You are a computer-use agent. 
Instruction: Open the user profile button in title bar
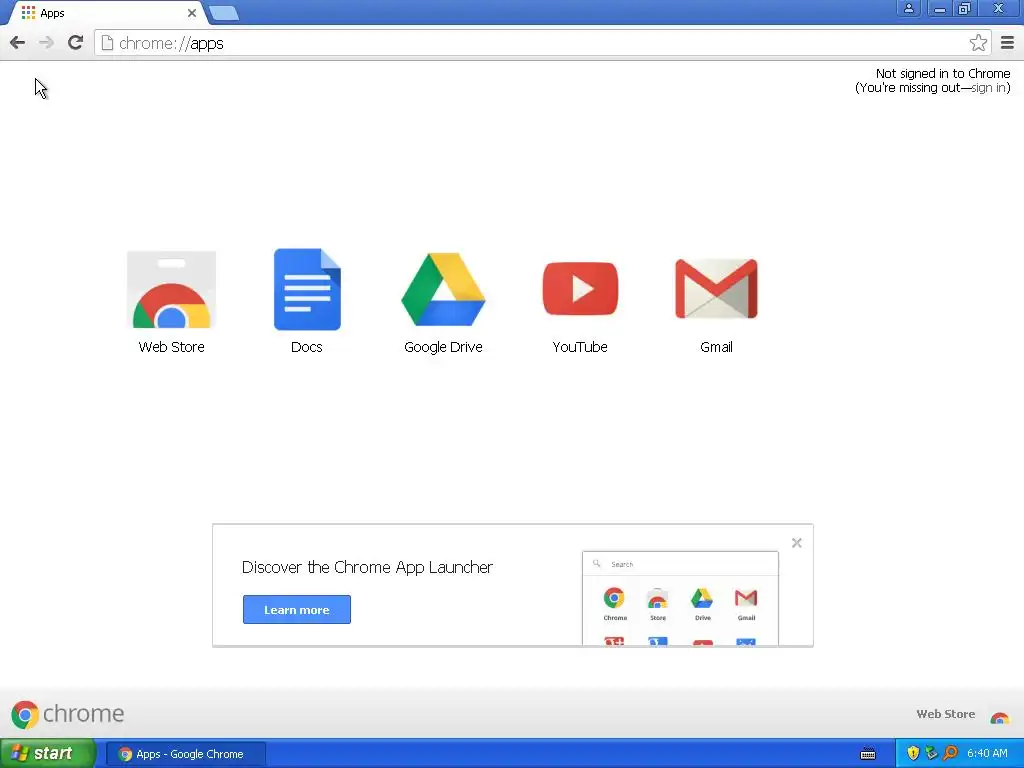(x=908, y=8)
